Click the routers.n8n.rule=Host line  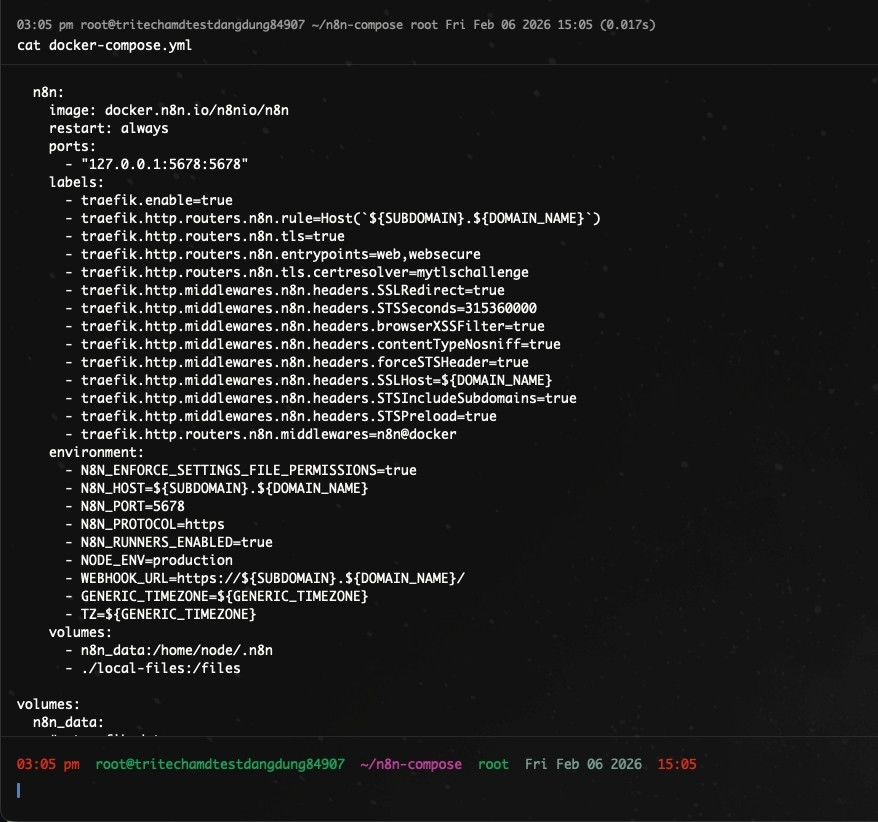point(340,218)
